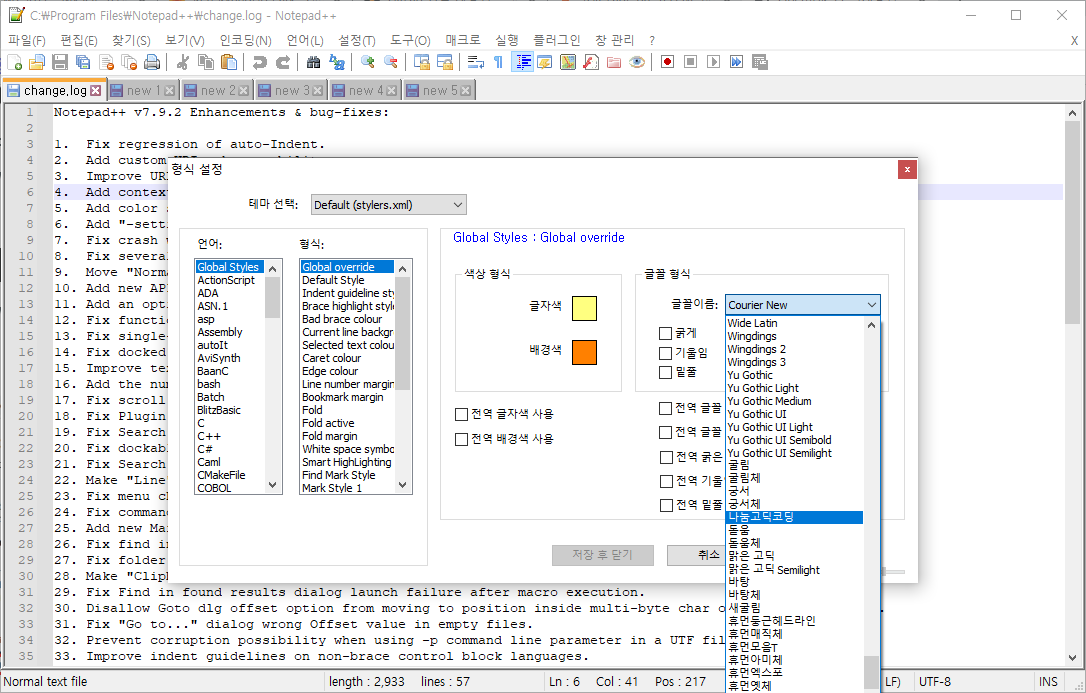Click UTF-8 in the status bar
The image size is (1086, 693).
[x=934, y=682]
